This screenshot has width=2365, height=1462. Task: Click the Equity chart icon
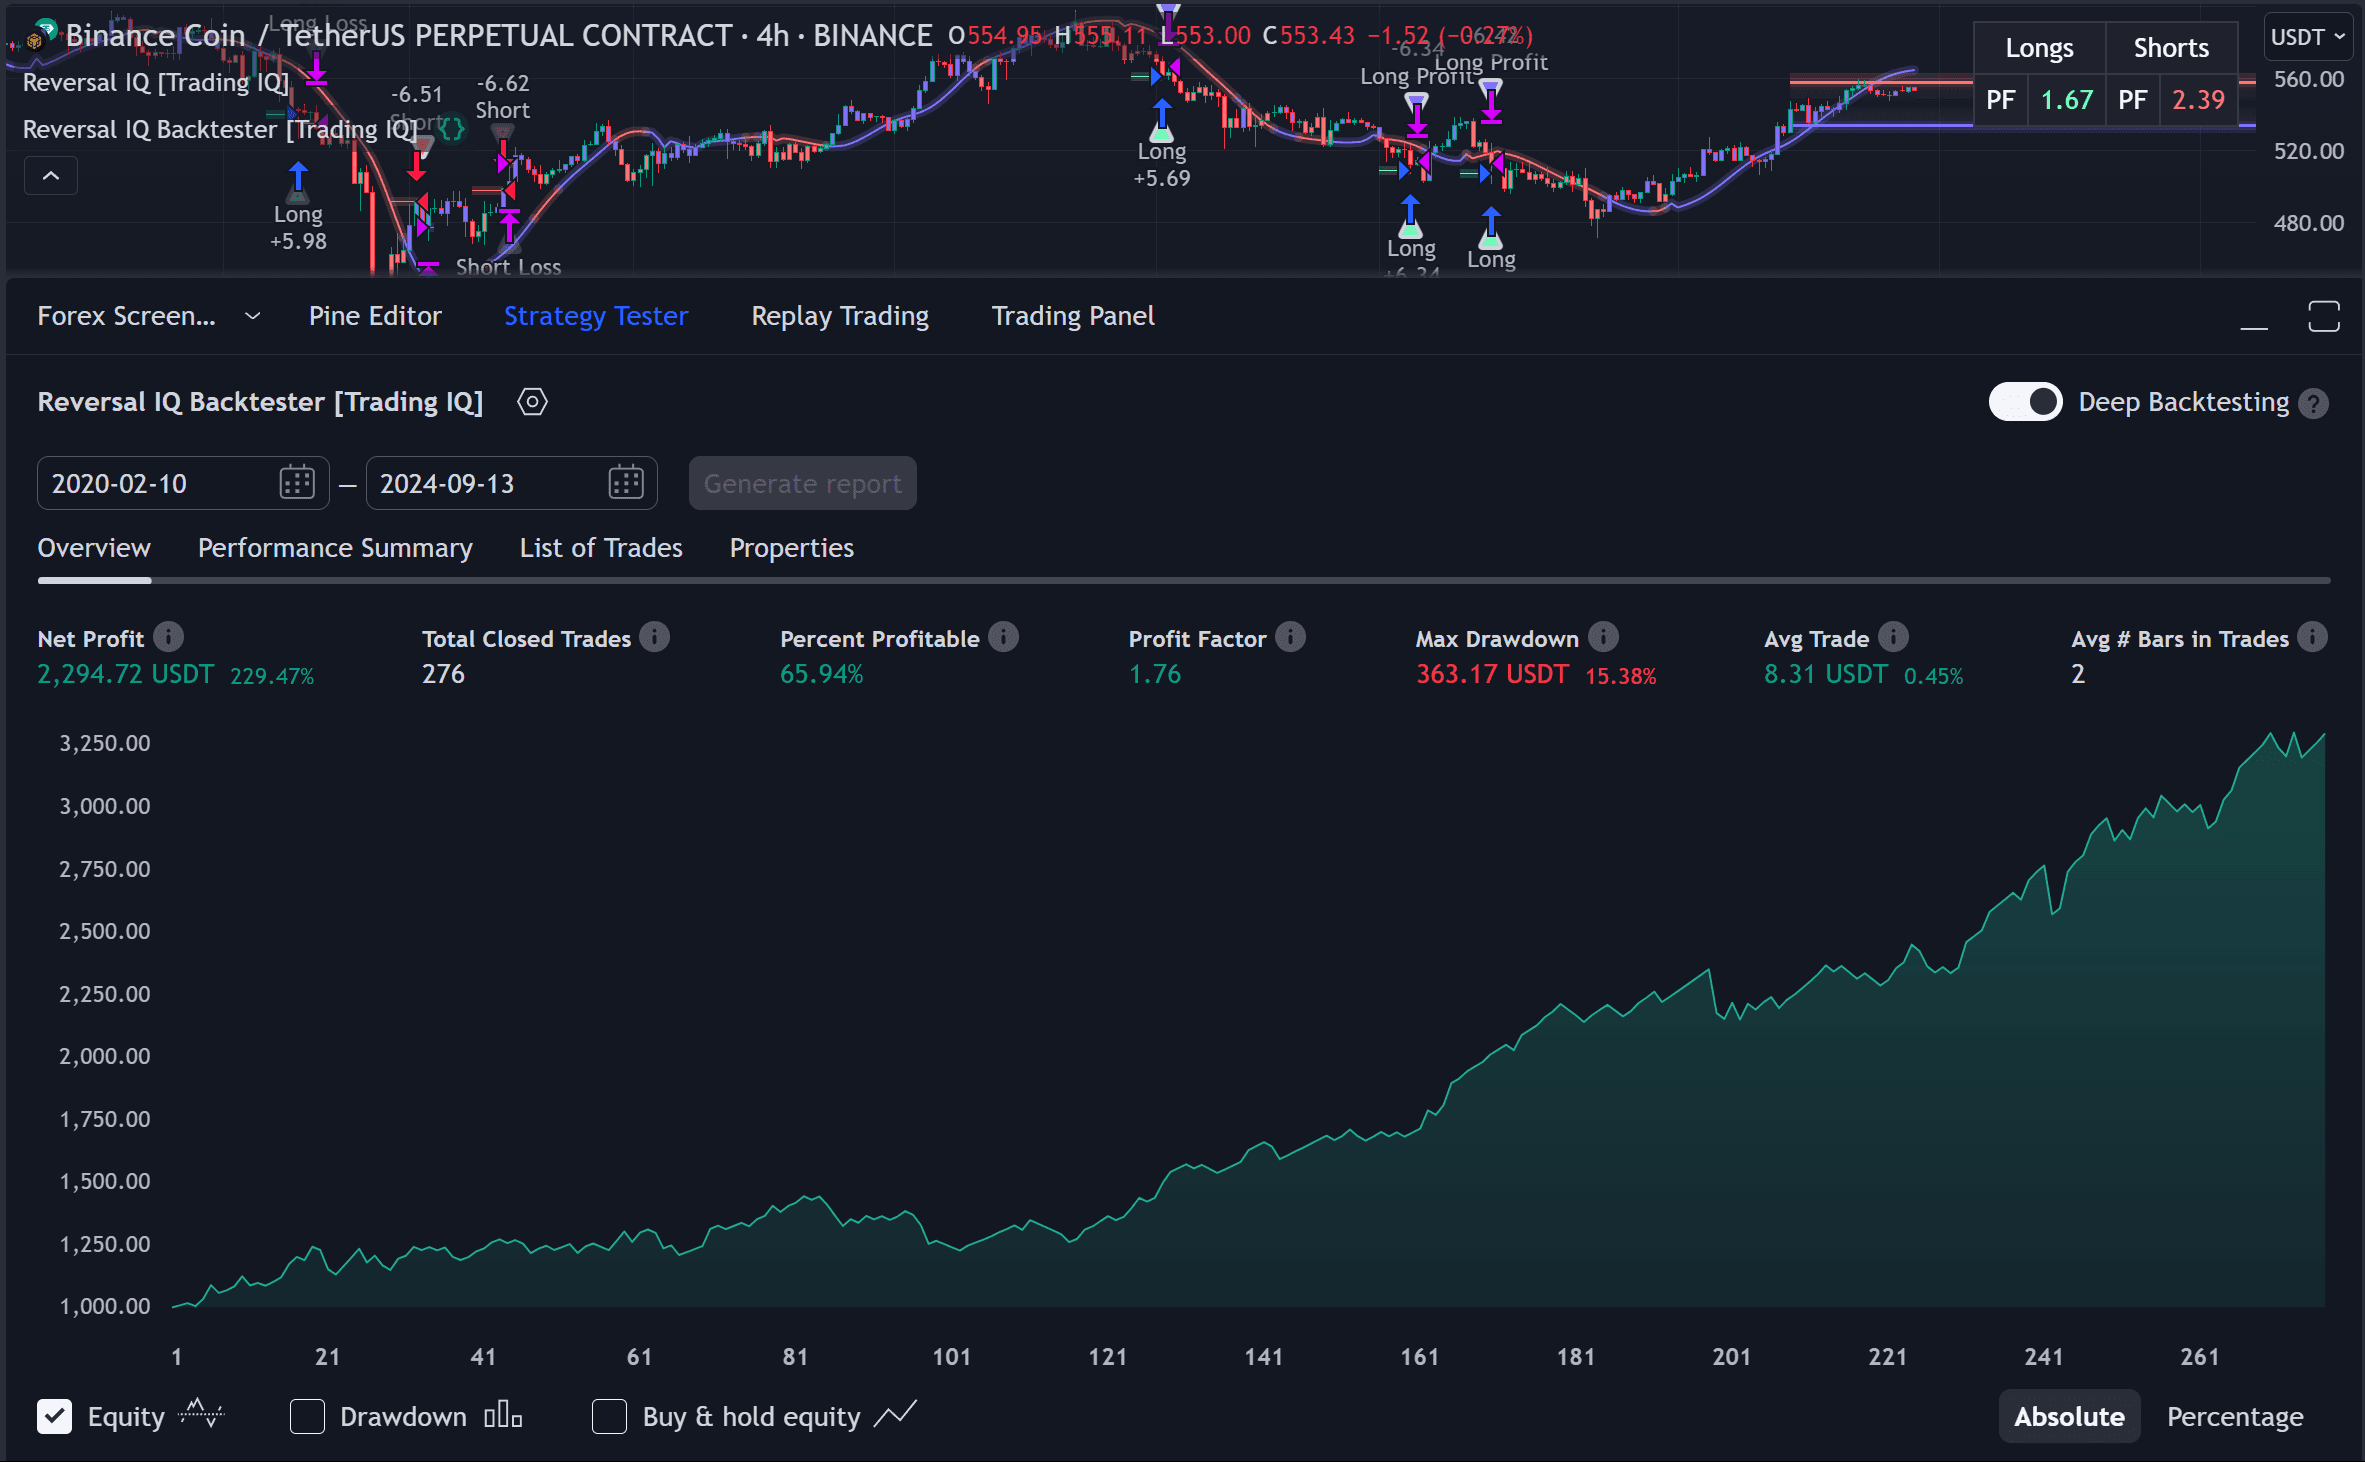coord(201,1414)
